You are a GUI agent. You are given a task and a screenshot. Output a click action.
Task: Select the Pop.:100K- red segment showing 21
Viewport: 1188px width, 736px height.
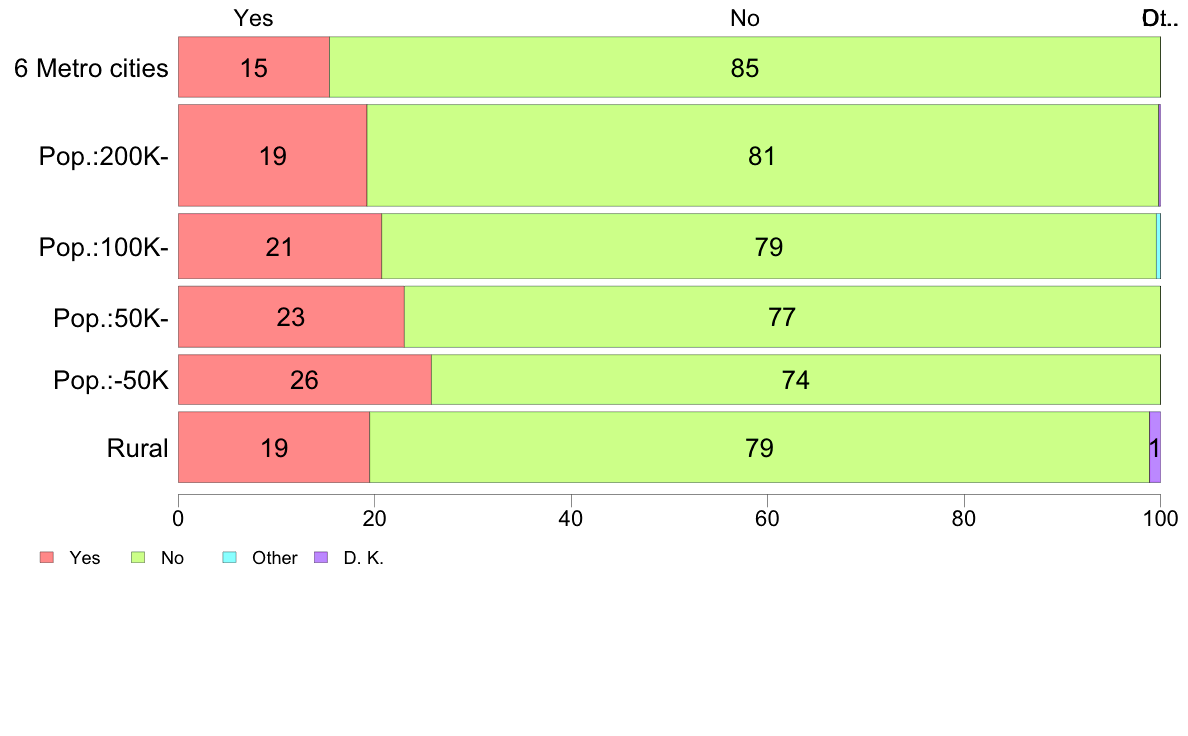[280, 246]
